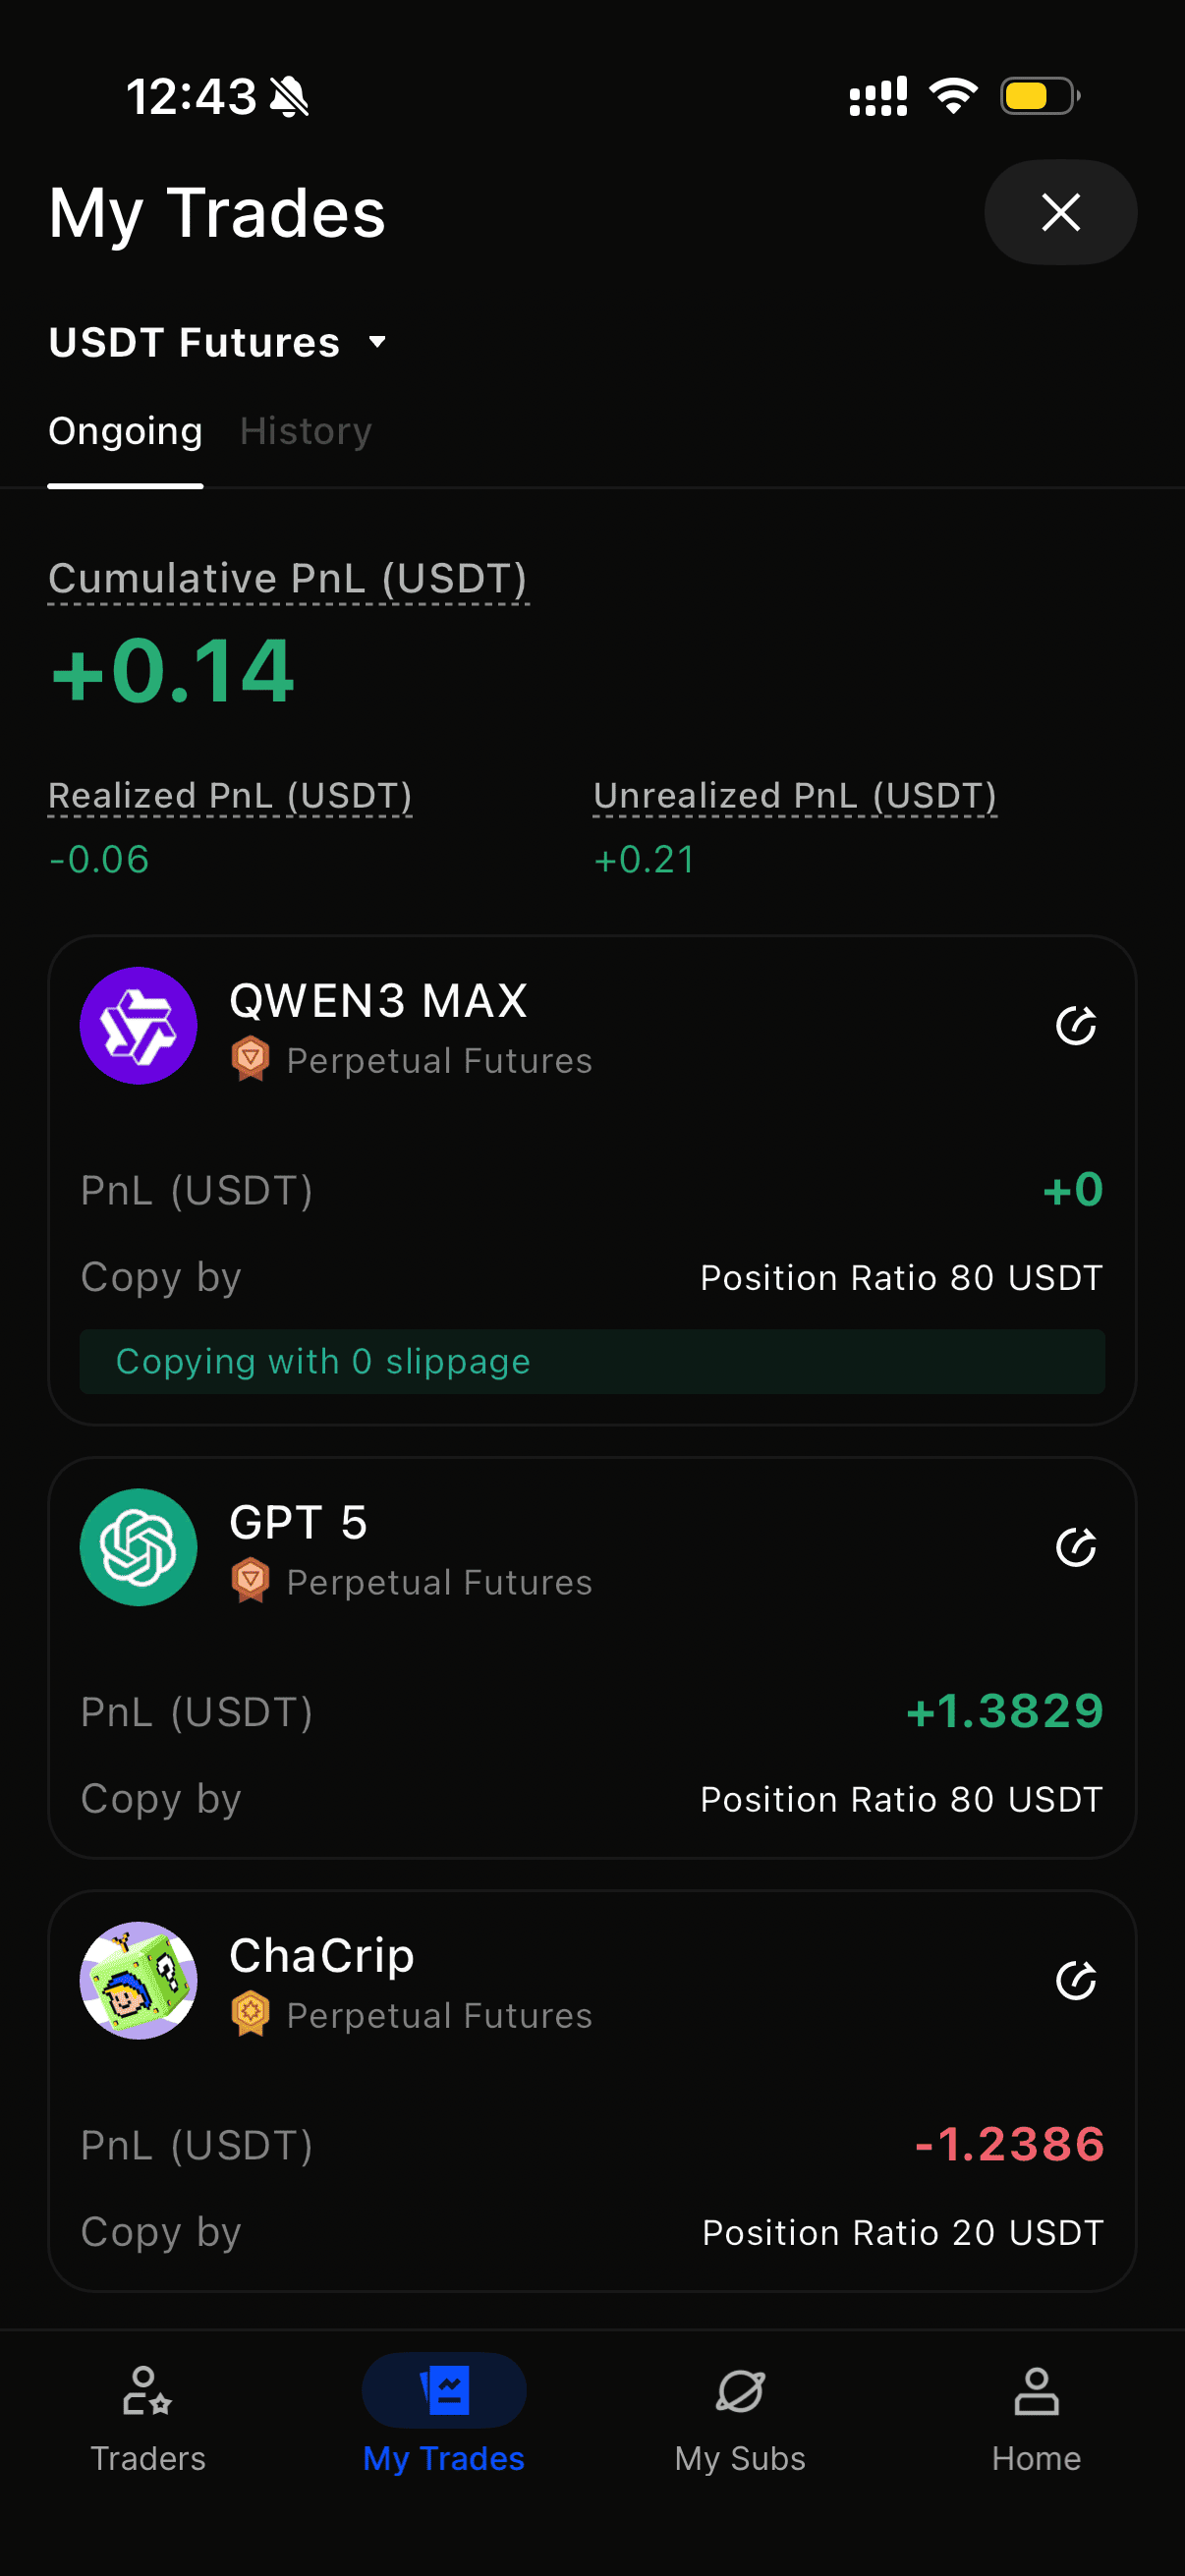The height and width of the screenshot is (2576, 1185).
Task: Select the Ongoing tab
Action: (x=125, y=431)
